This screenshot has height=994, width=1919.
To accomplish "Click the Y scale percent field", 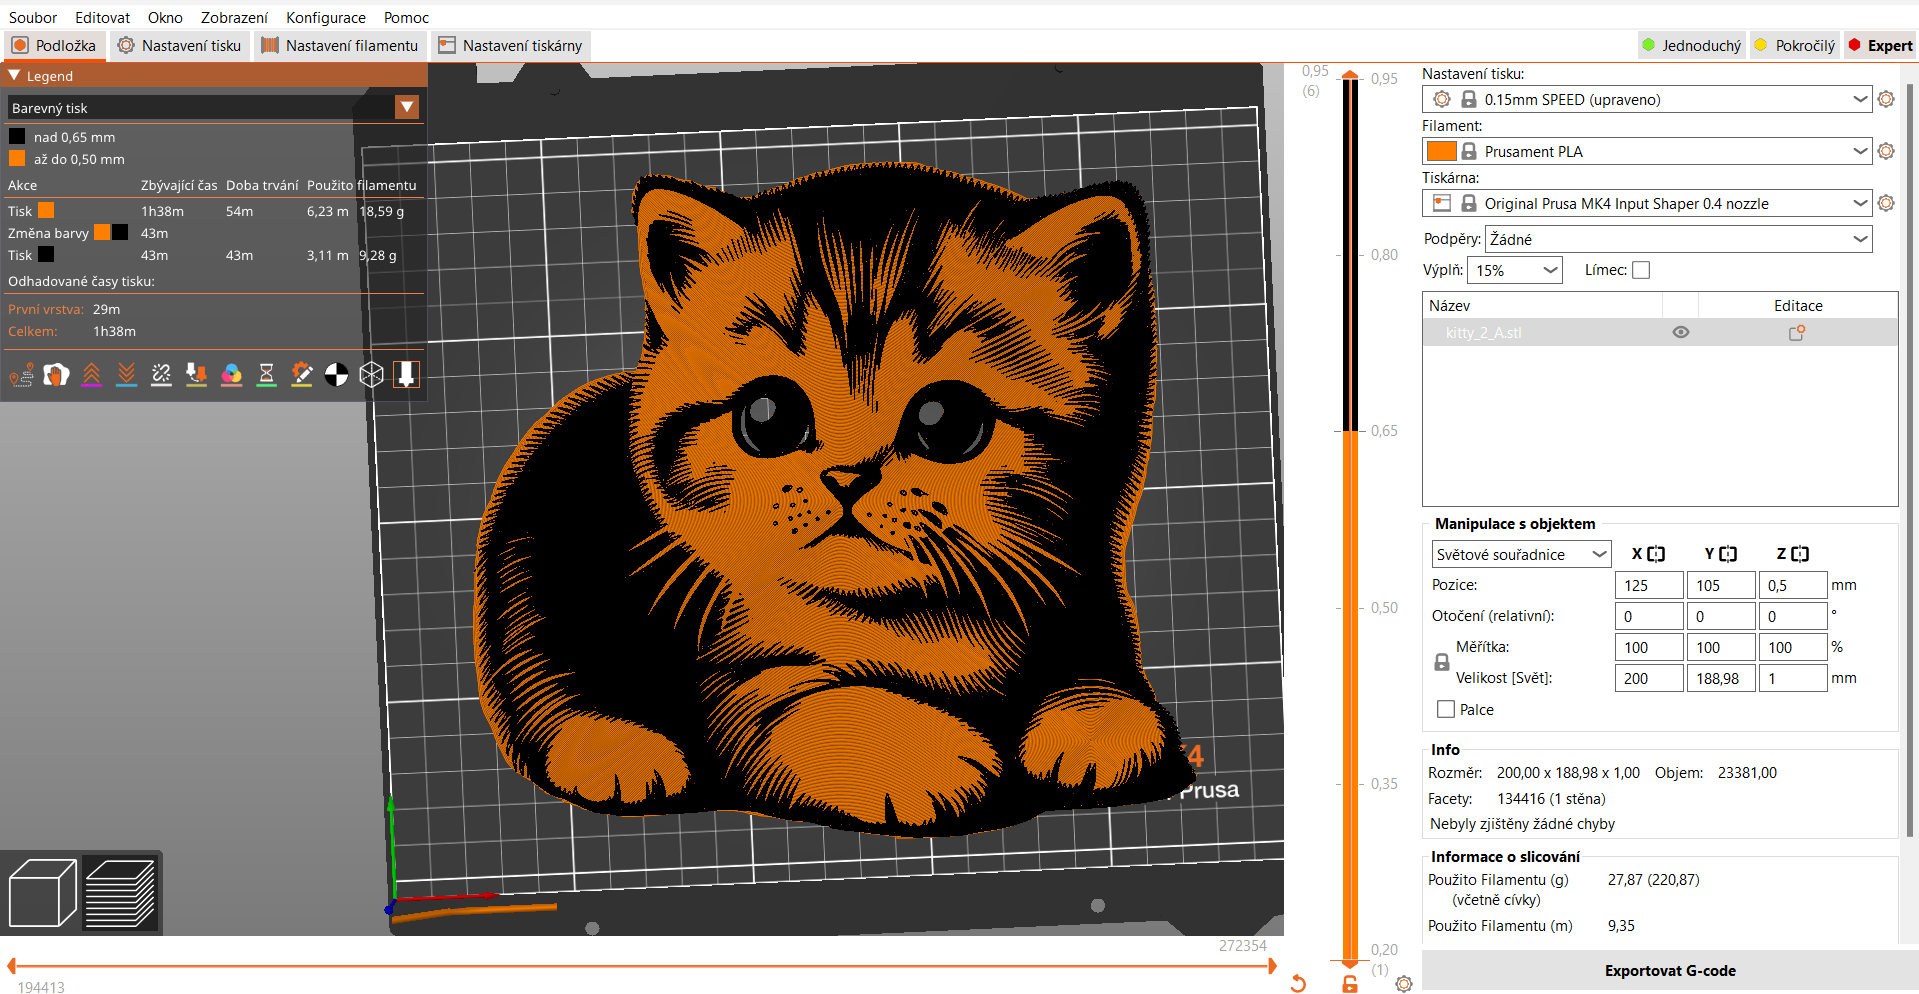I will pyautogui.click(x=1720, y=647).
